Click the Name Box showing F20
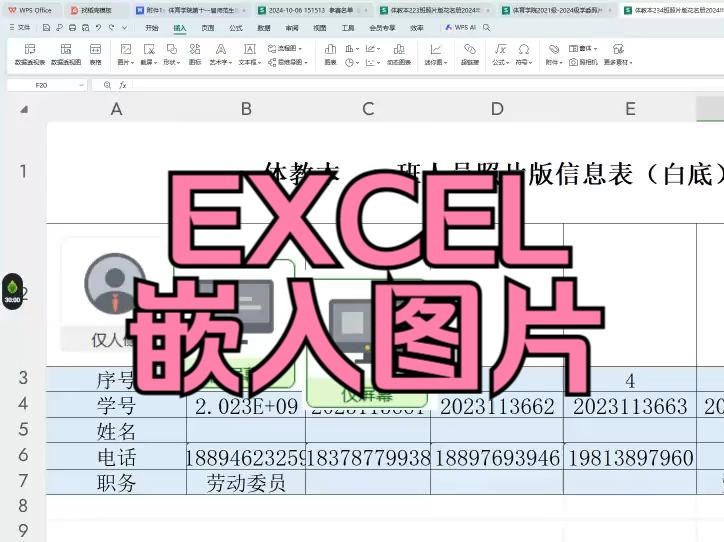Screen dimensions: 724x542 coord(42,85)
